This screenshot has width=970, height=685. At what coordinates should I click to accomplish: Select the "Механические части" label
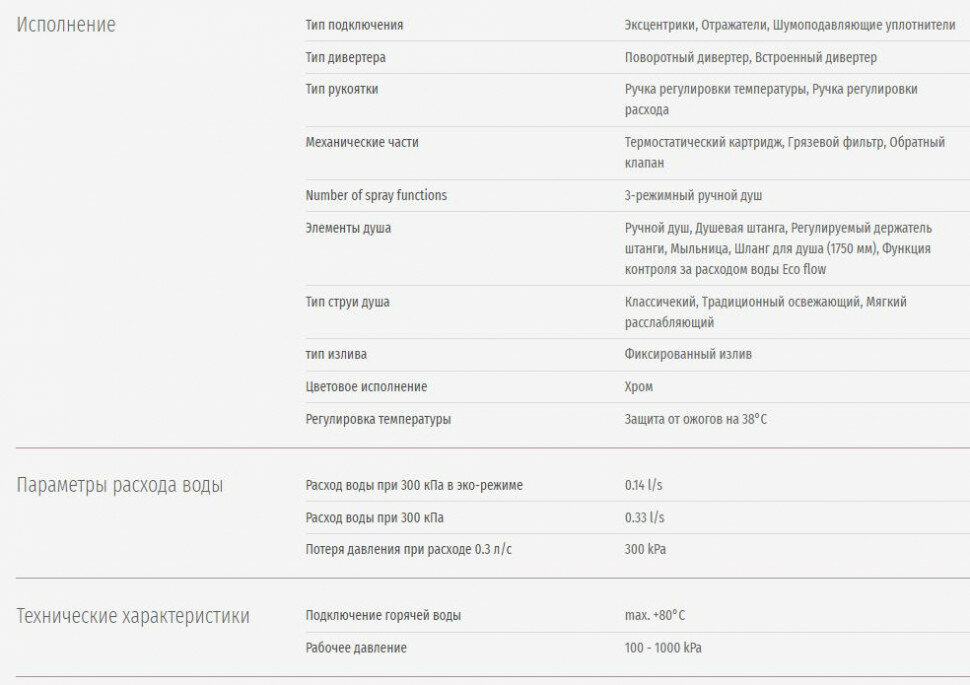[362, 143]
